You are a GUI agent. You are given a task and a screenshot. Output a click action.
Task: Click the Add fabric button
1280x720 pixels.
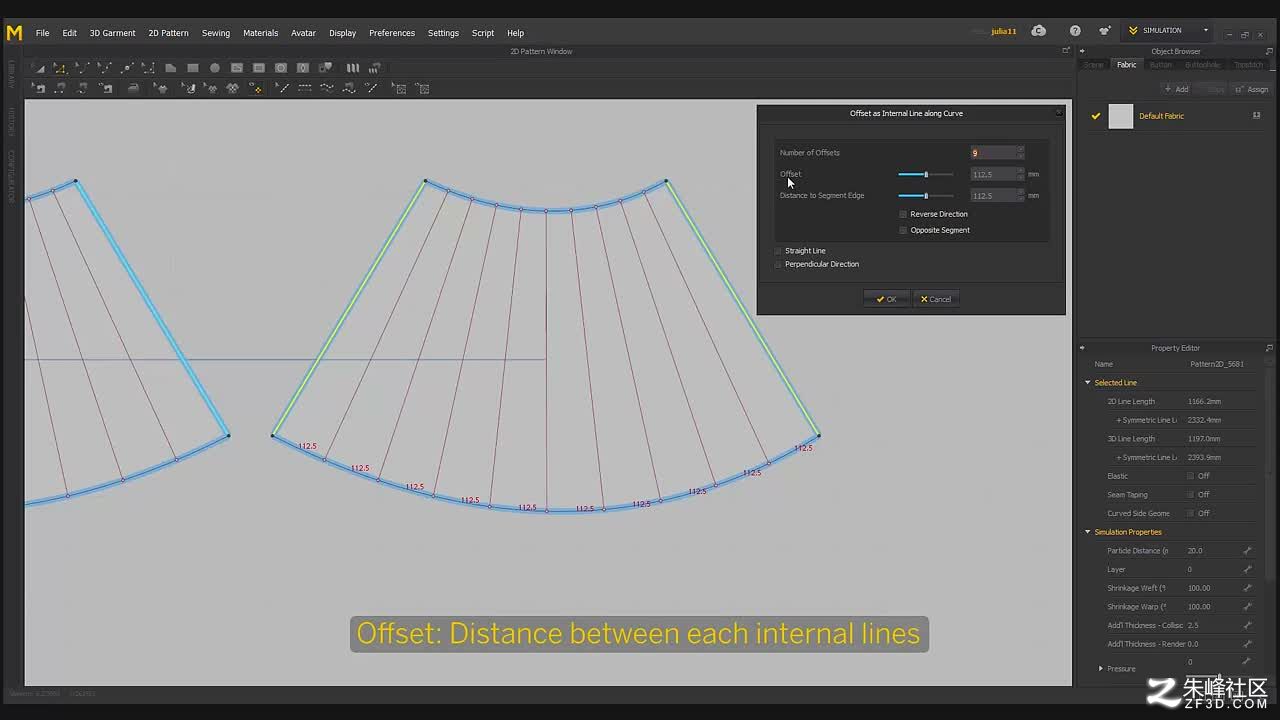(1176, 89)
